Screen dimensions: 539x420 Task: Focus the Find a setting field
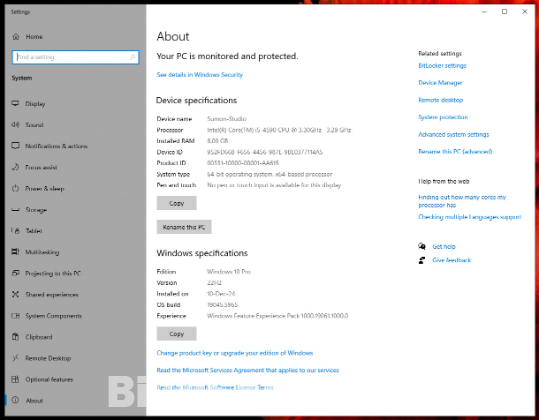point(76,57)
